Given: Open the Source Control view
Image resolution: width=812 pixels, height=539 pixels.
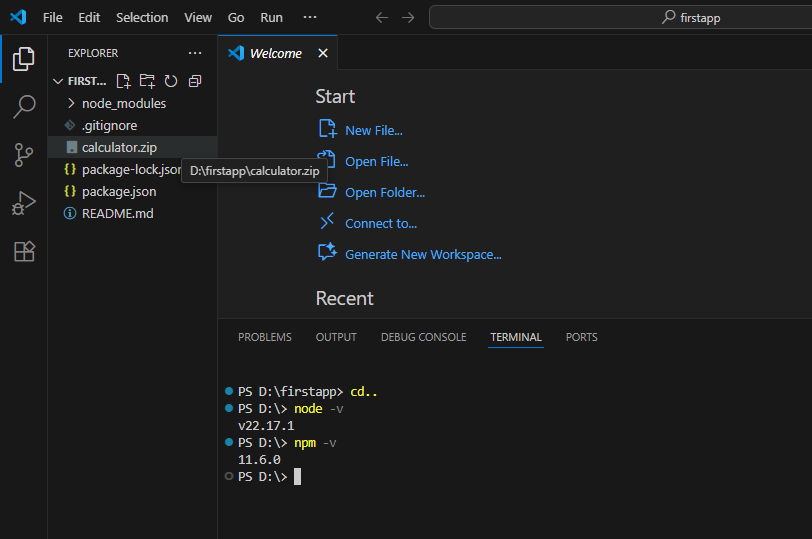Looking at the screenshot, I should pos(24,155).
